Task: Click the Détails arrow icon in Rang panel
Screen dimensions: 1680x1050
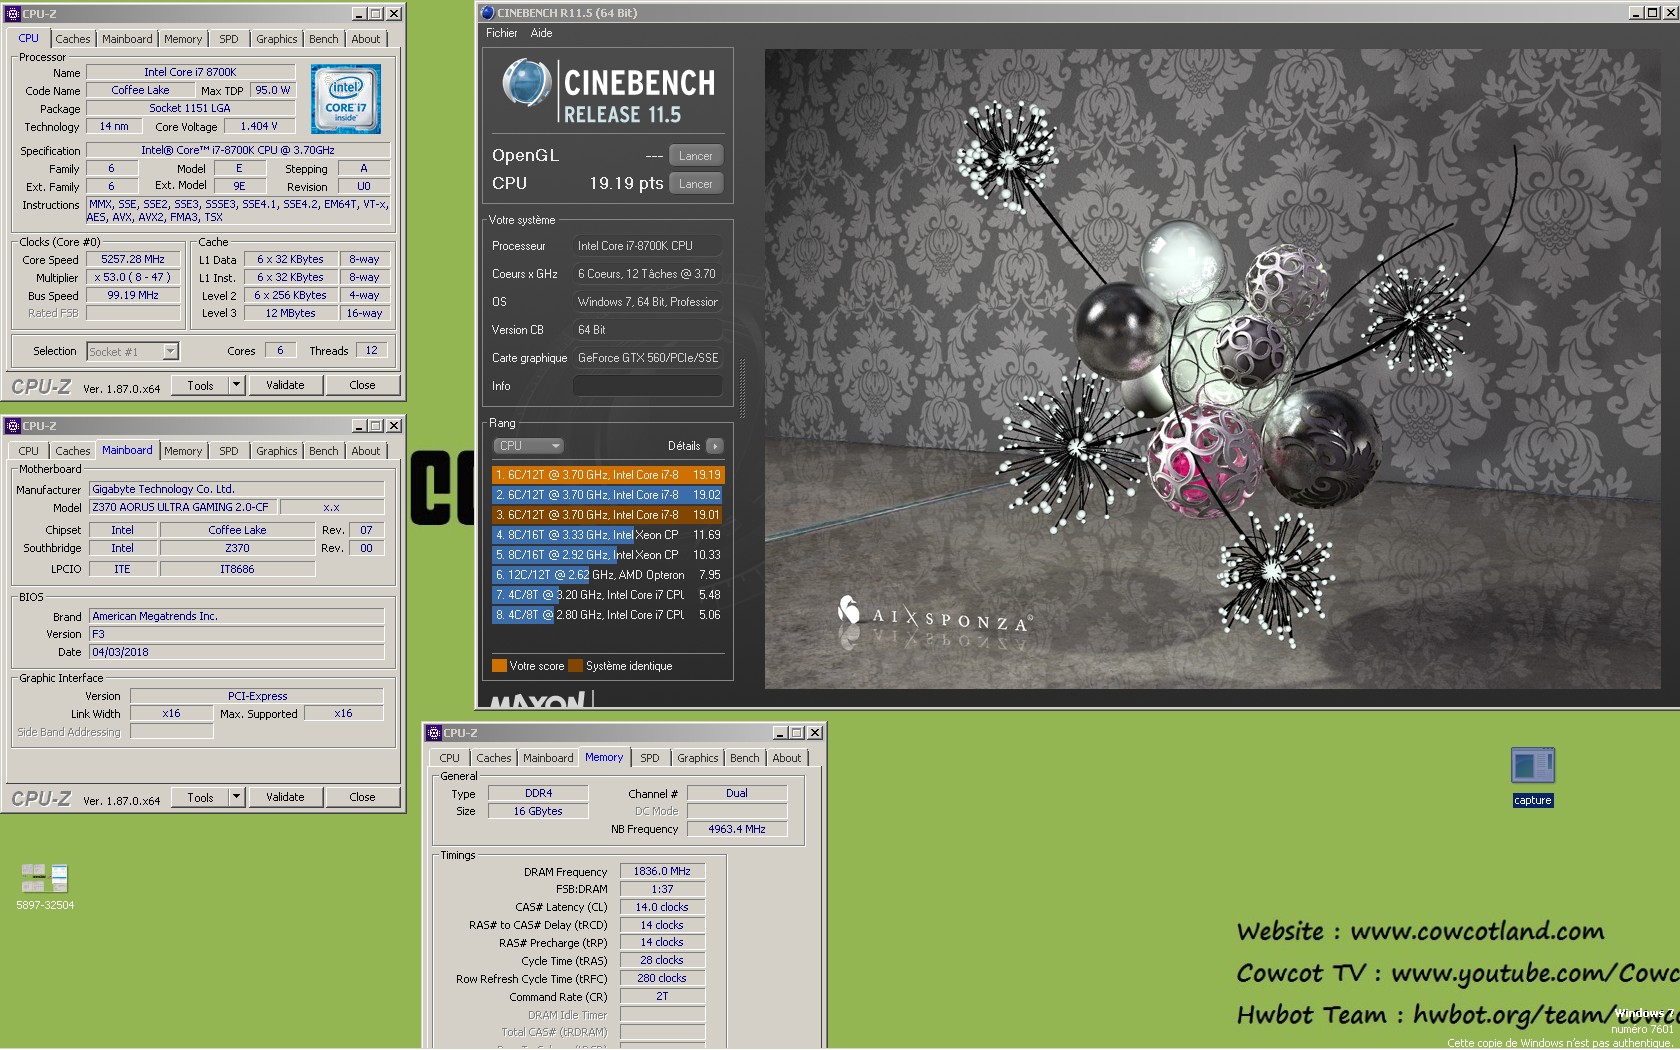Action: click(714, 446)
